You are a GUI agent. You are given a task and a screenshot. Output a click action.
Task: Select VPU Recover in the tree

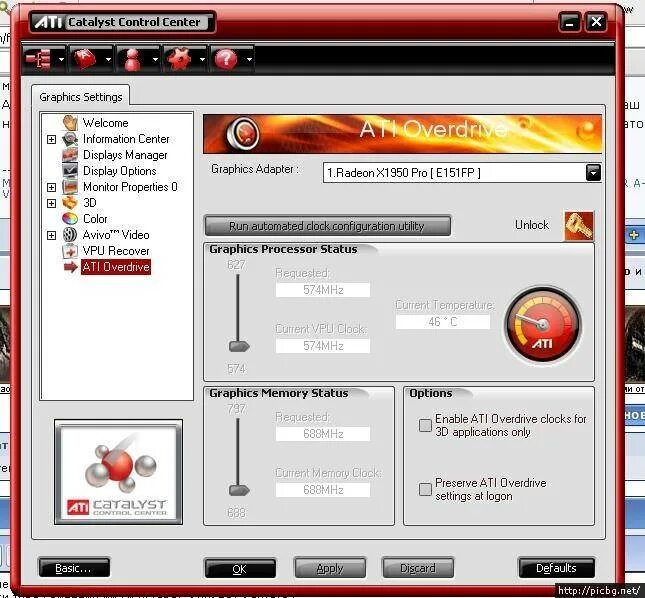point(116,250)
